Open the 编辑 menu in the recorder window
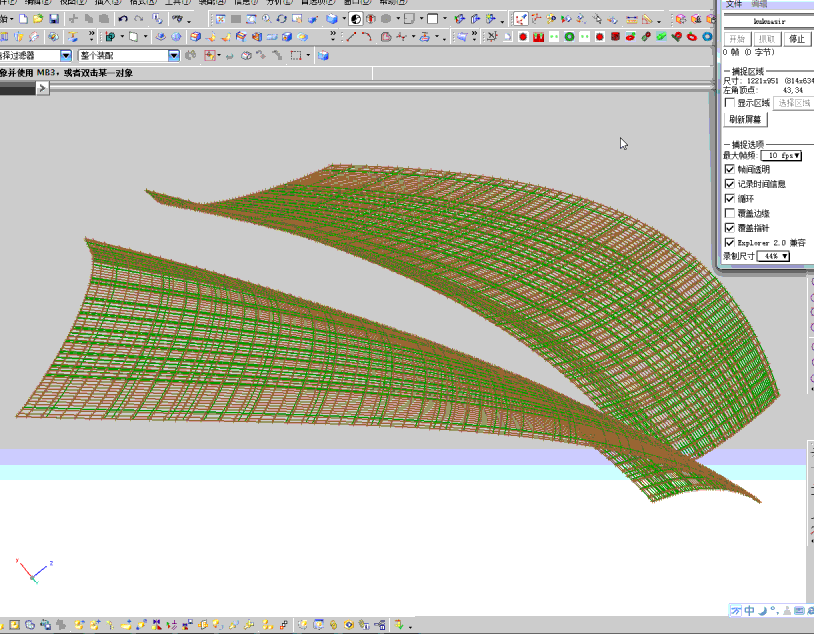Image resolution: width=814 pixels, height=634 pixels. coord(759,4)
